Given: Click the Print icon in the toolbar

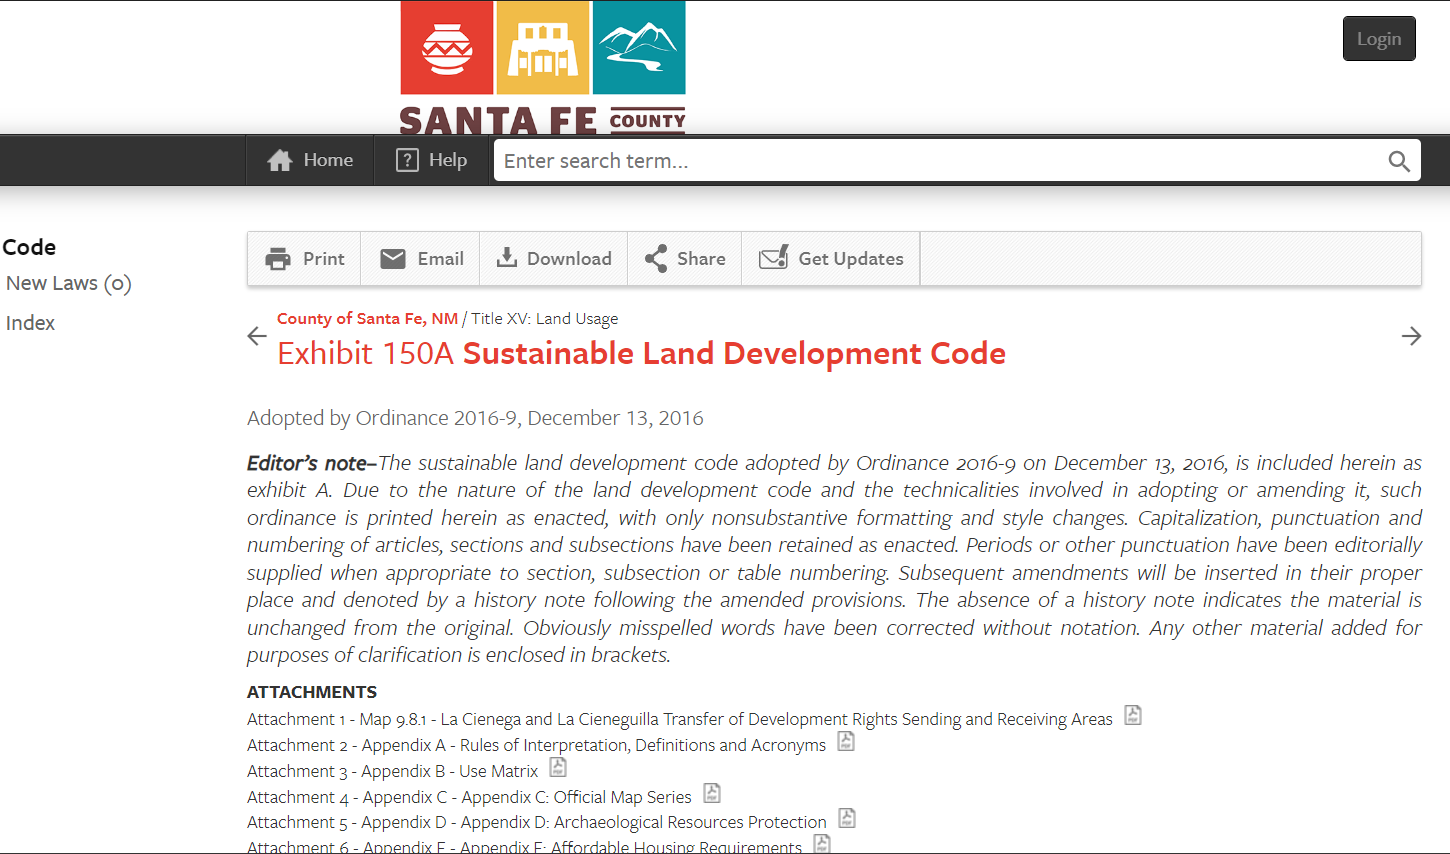Looking at the screenshot, I should (278, 258).
